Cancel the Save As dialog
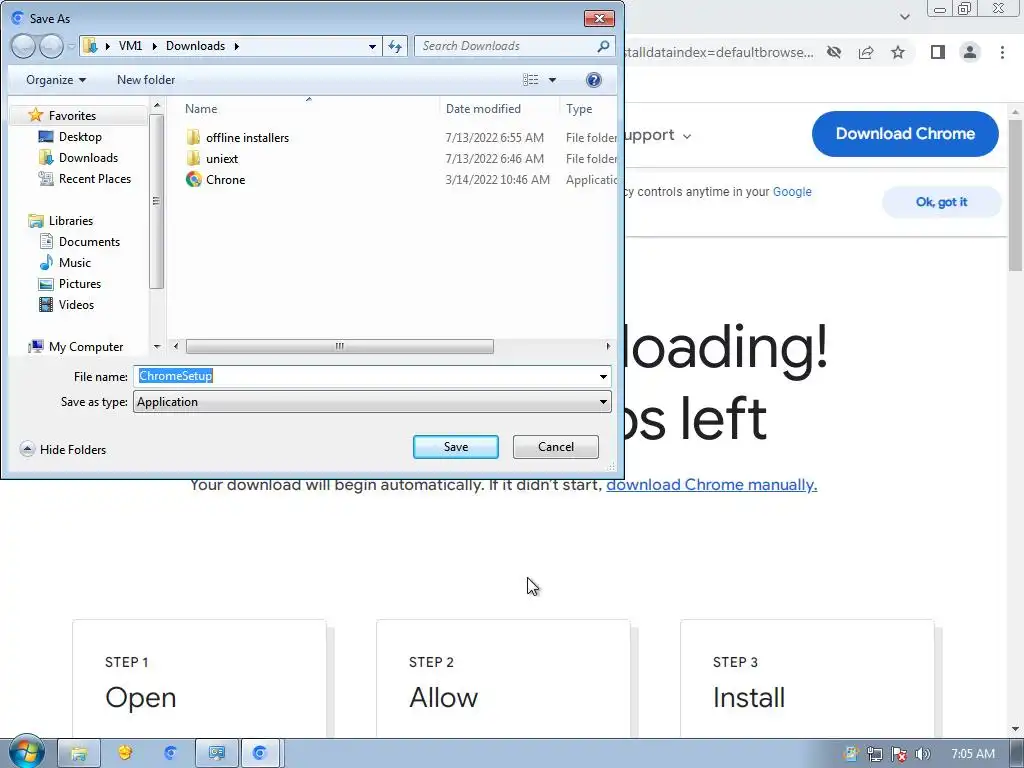Viewport: 1024px width, 768px height. tap(555, 447)
